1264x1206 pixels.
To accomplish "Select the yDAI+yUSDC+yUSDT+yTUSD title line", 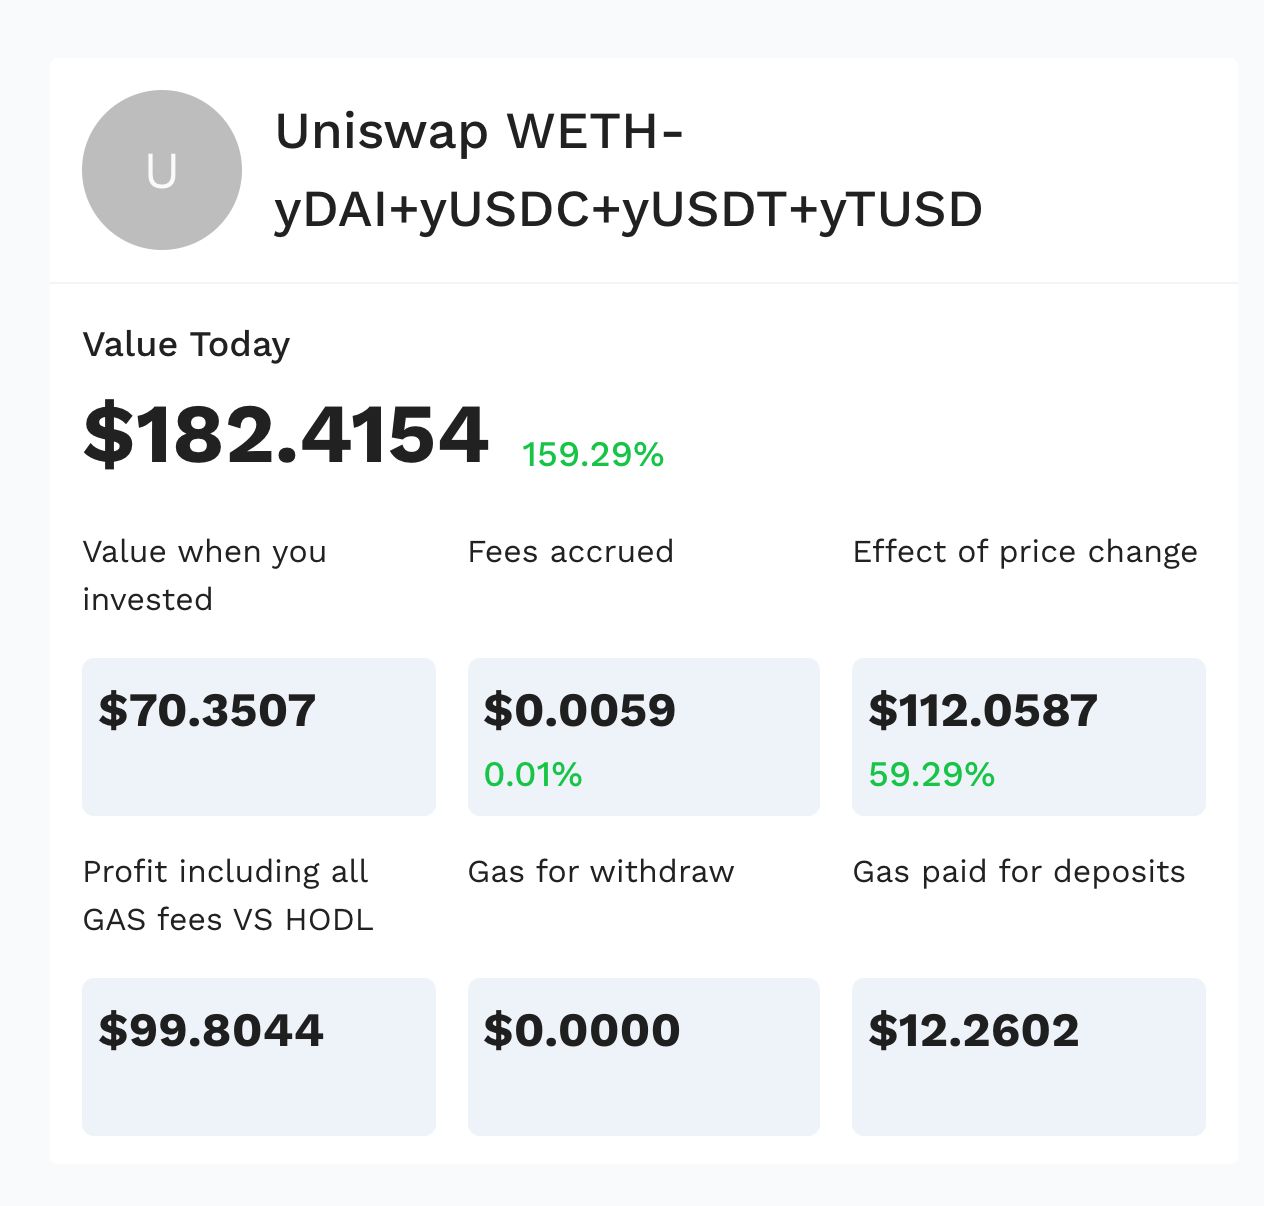I will click(x=628, y=210).
